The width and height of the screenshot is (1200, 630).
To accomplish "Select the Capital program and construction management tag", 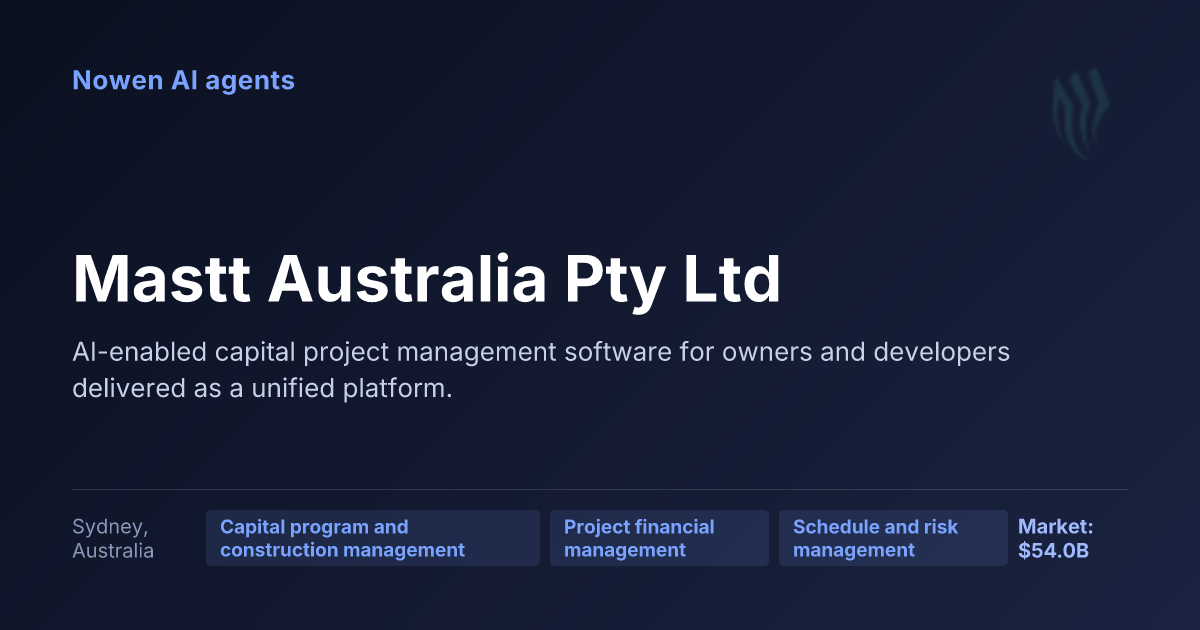I will [x=373, y=538].
